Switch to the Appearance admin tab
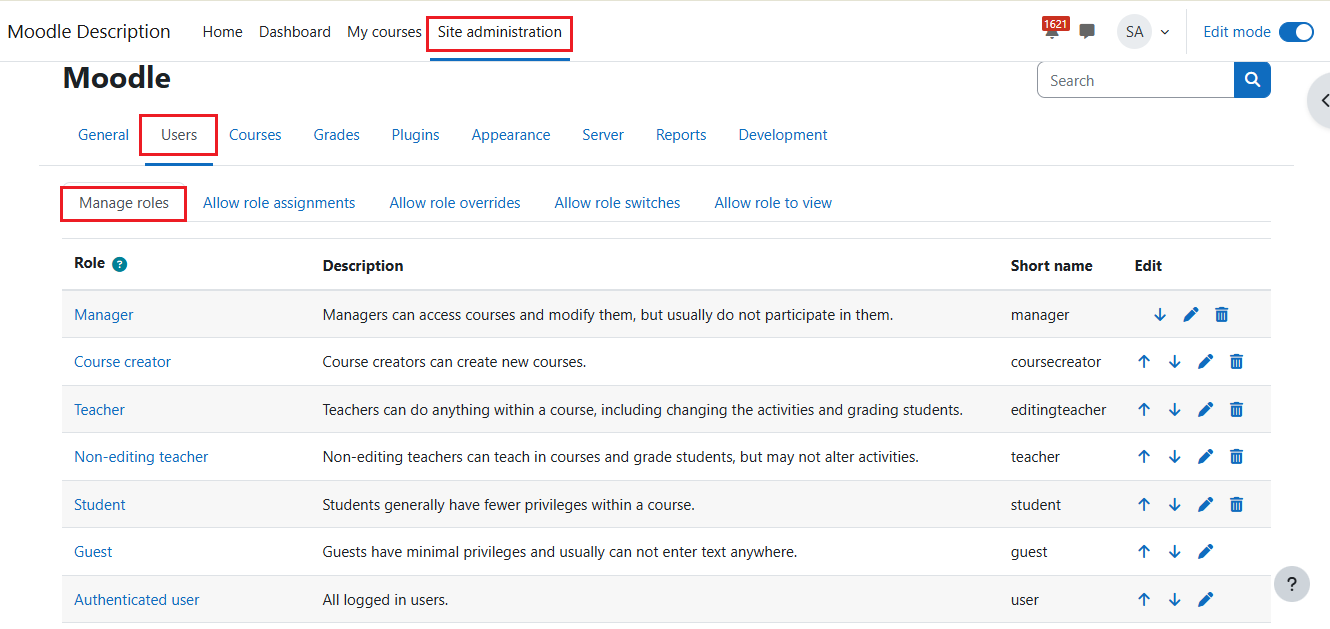 click(511, 135)
